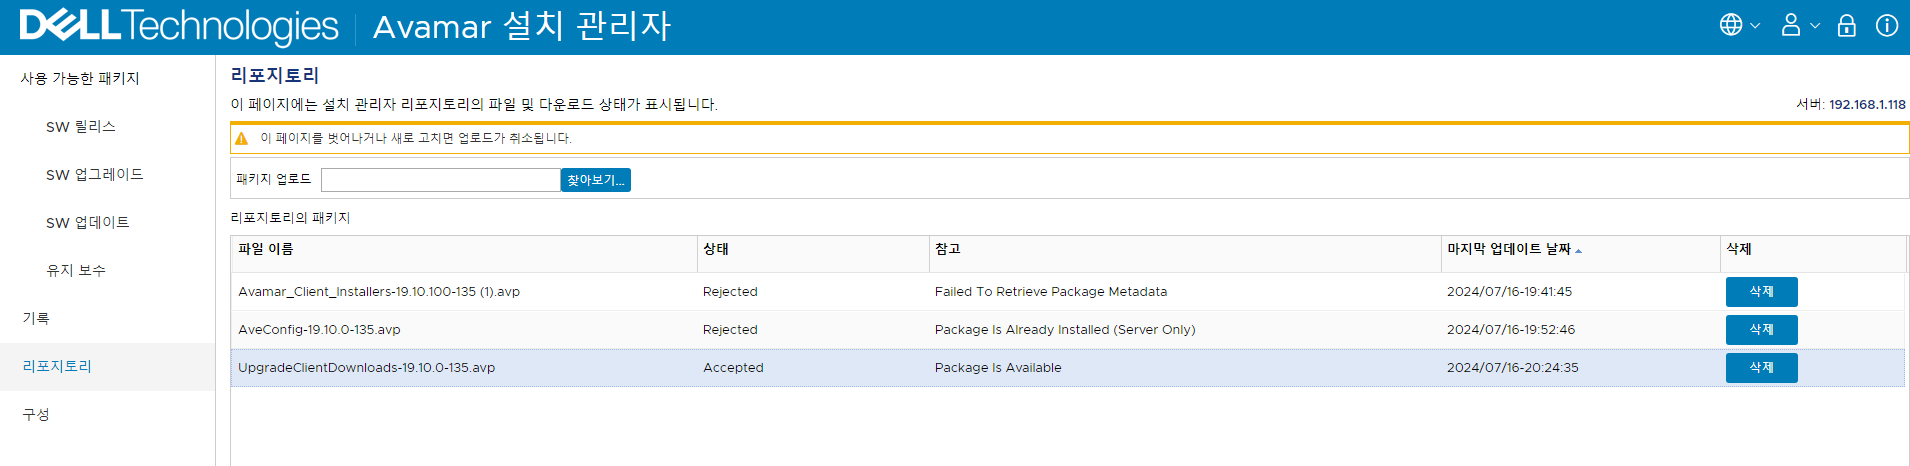Open 기록 in the sidebar
The image size is (1910, 466).
(x=36, y=319)
